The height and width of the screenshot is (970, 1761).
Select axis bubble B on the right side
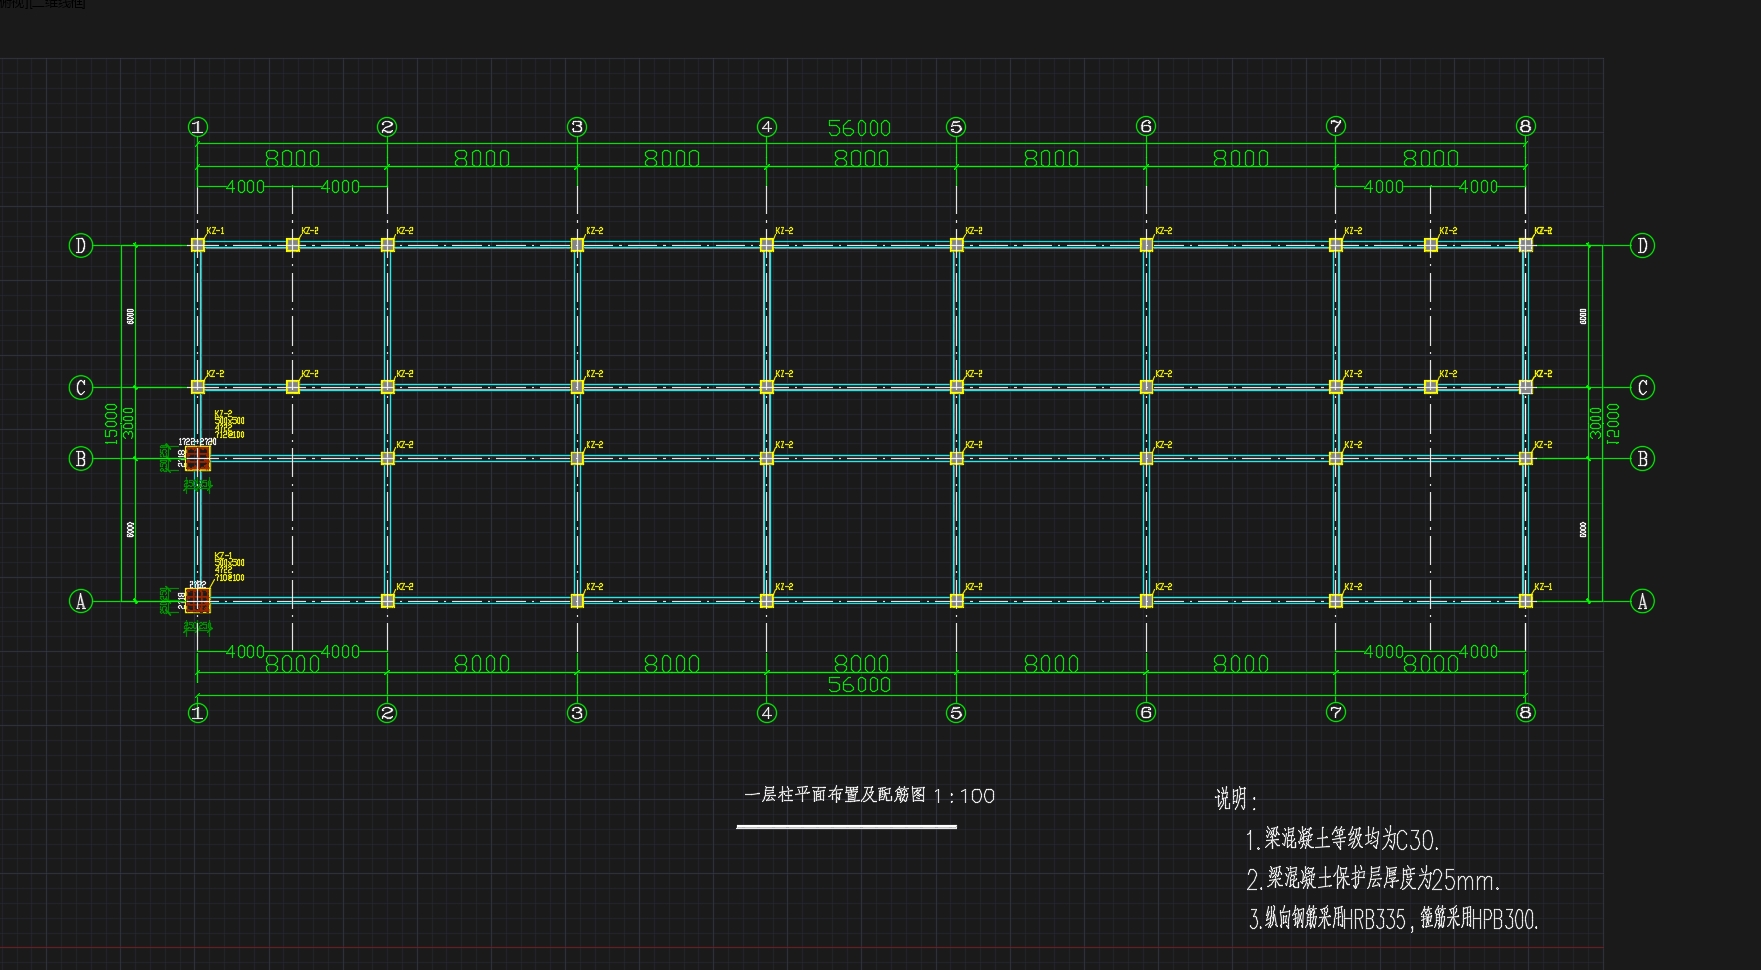pyautogui.click(x=1642, y=459)
